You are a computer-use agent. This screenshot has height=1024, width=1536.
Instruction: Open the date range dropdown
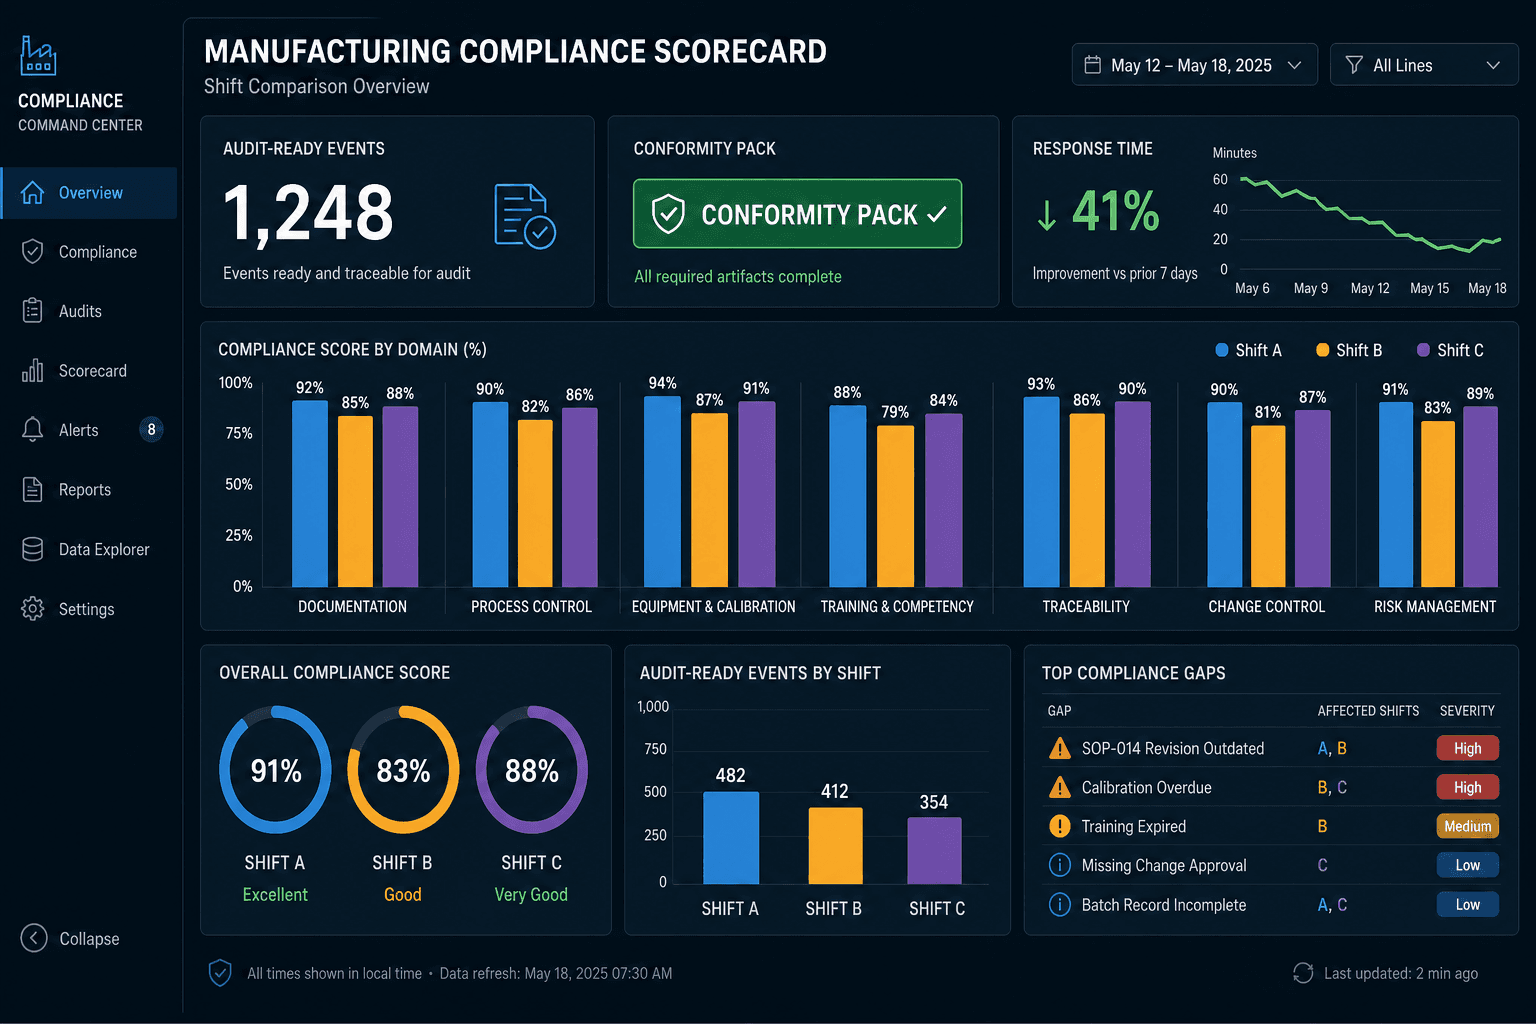1194,65
